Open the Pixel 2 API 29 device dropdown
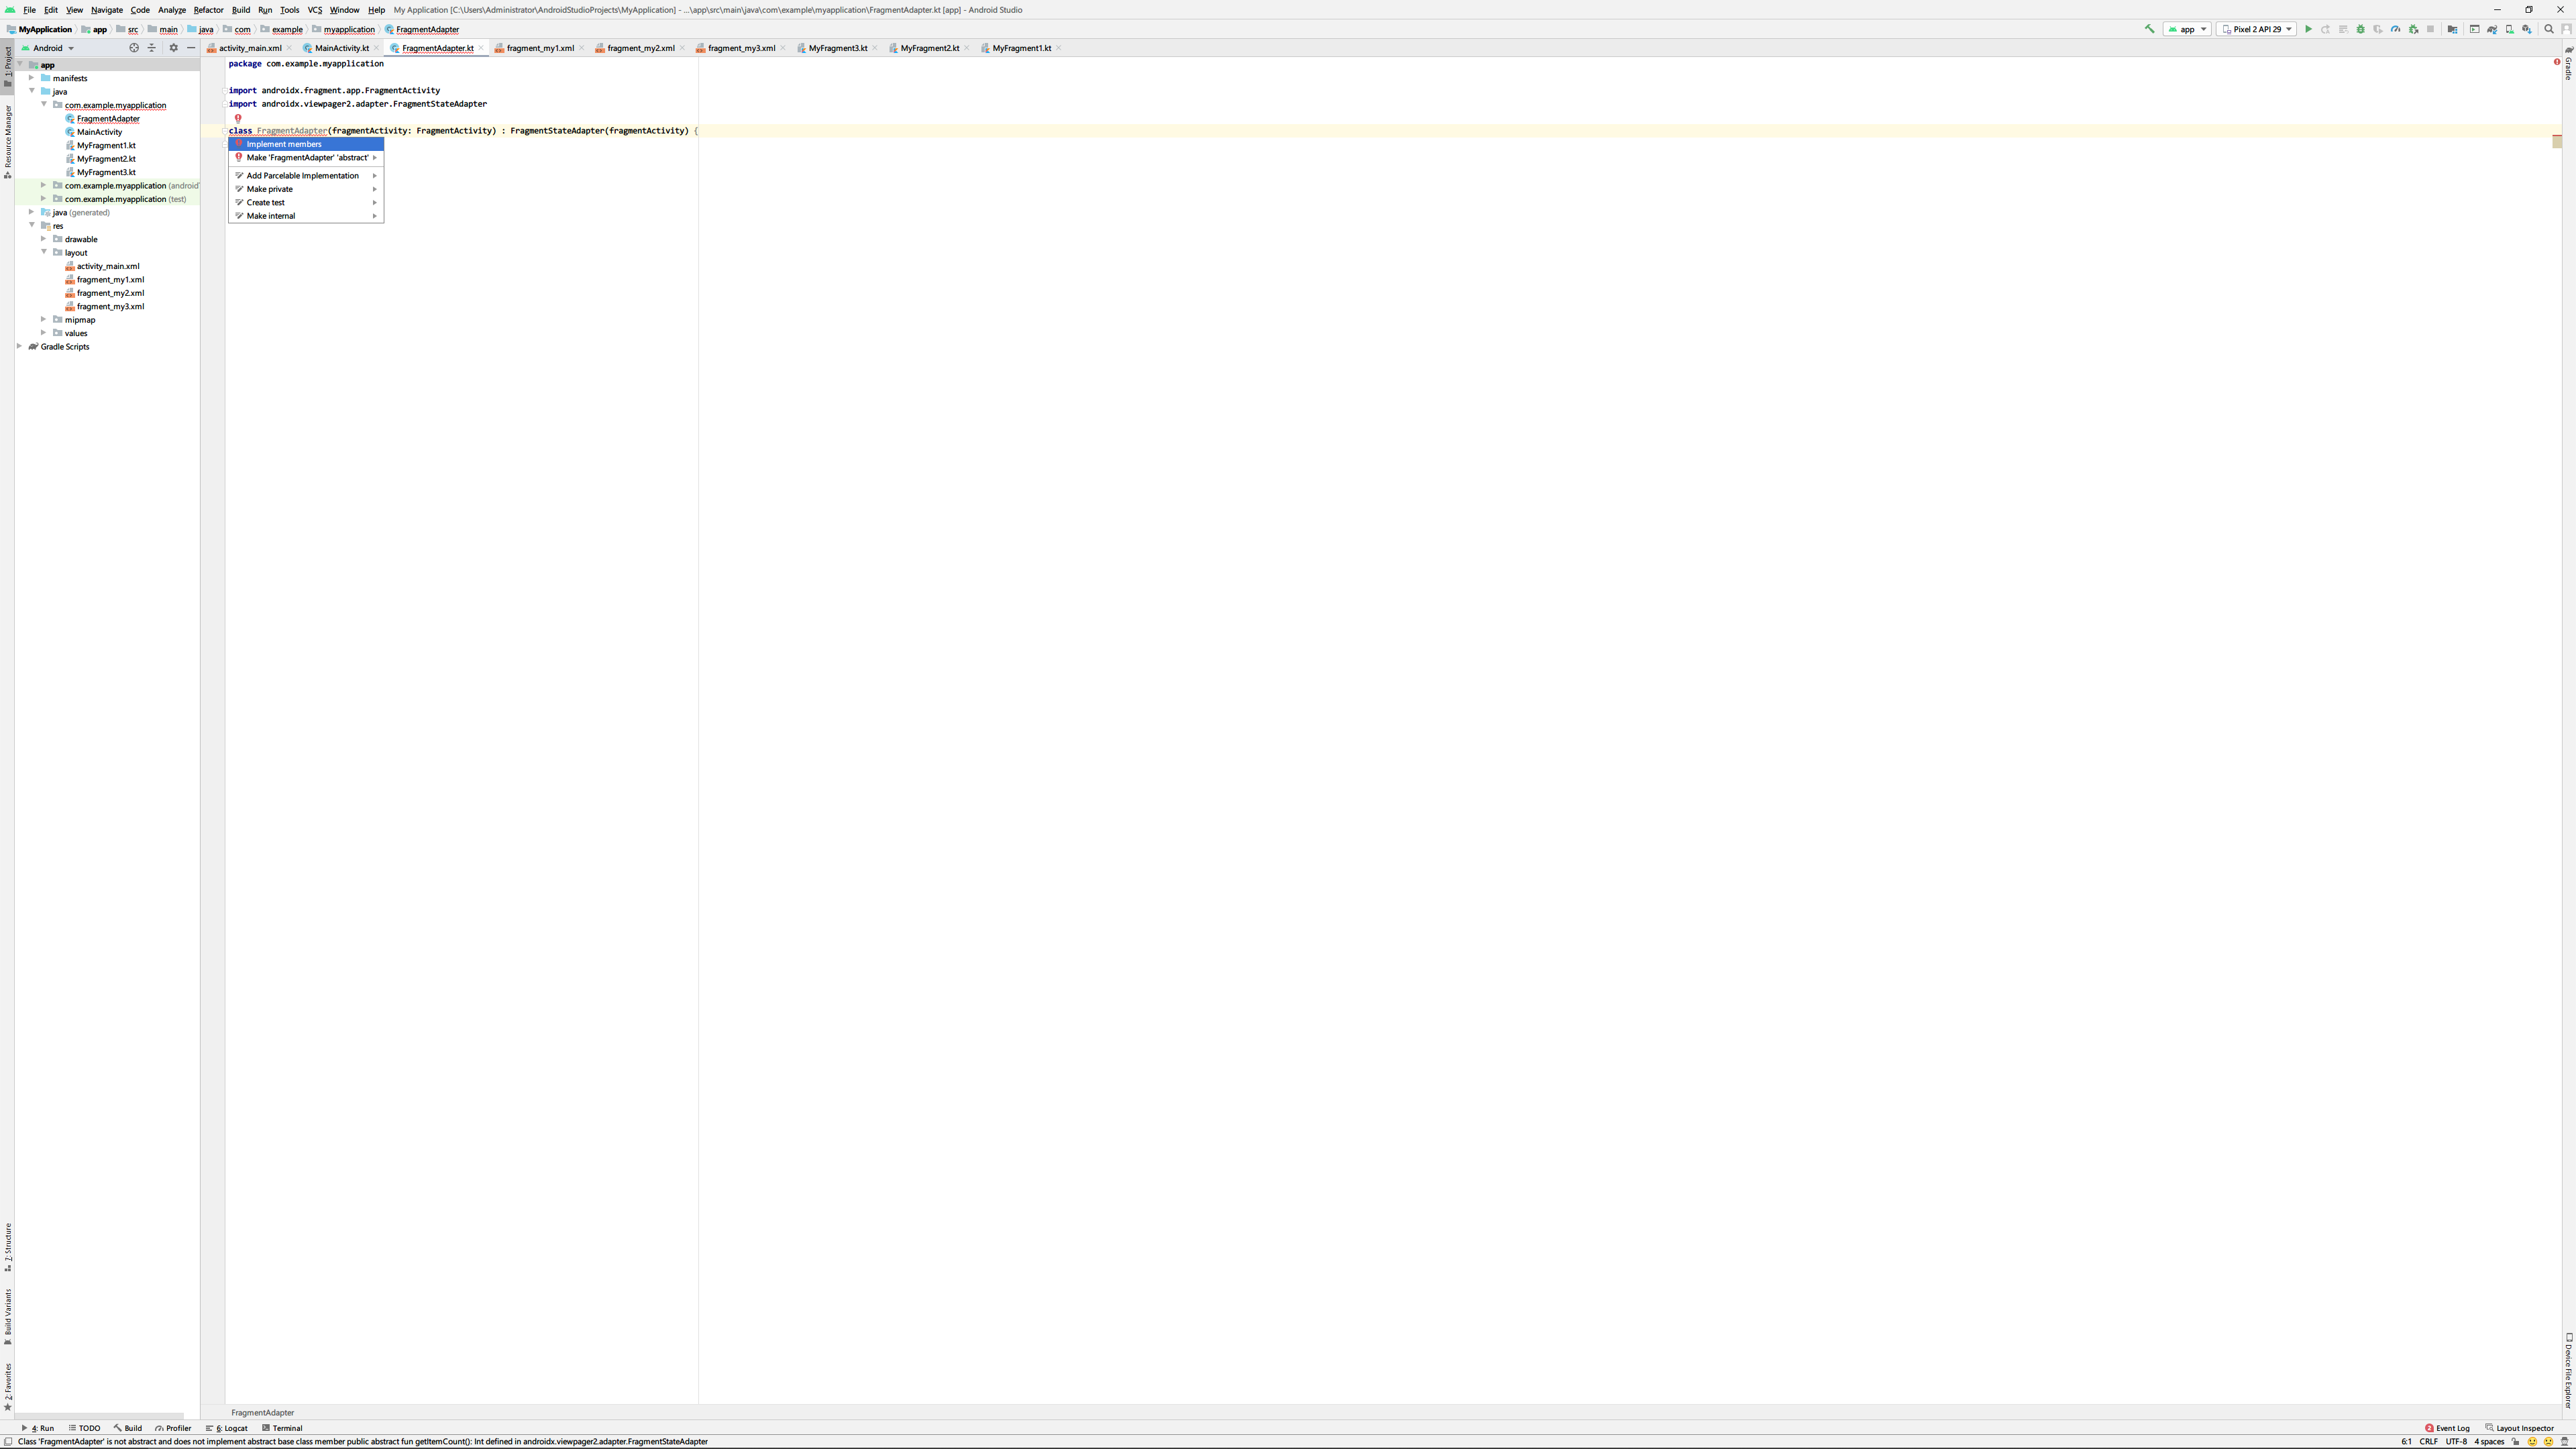Viewport: 2576px width, 1449px height. tap(2256, 29)
